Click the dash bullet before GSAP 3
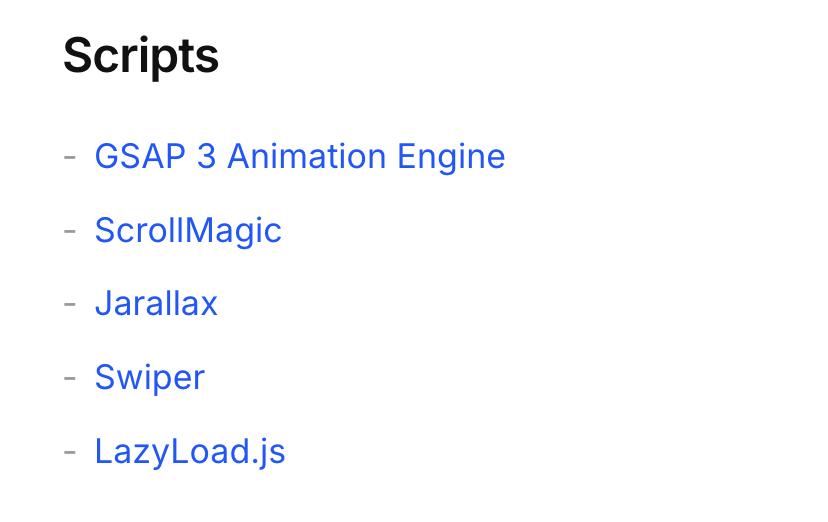This screenshot has width=828, height=522. pos(70,157)
